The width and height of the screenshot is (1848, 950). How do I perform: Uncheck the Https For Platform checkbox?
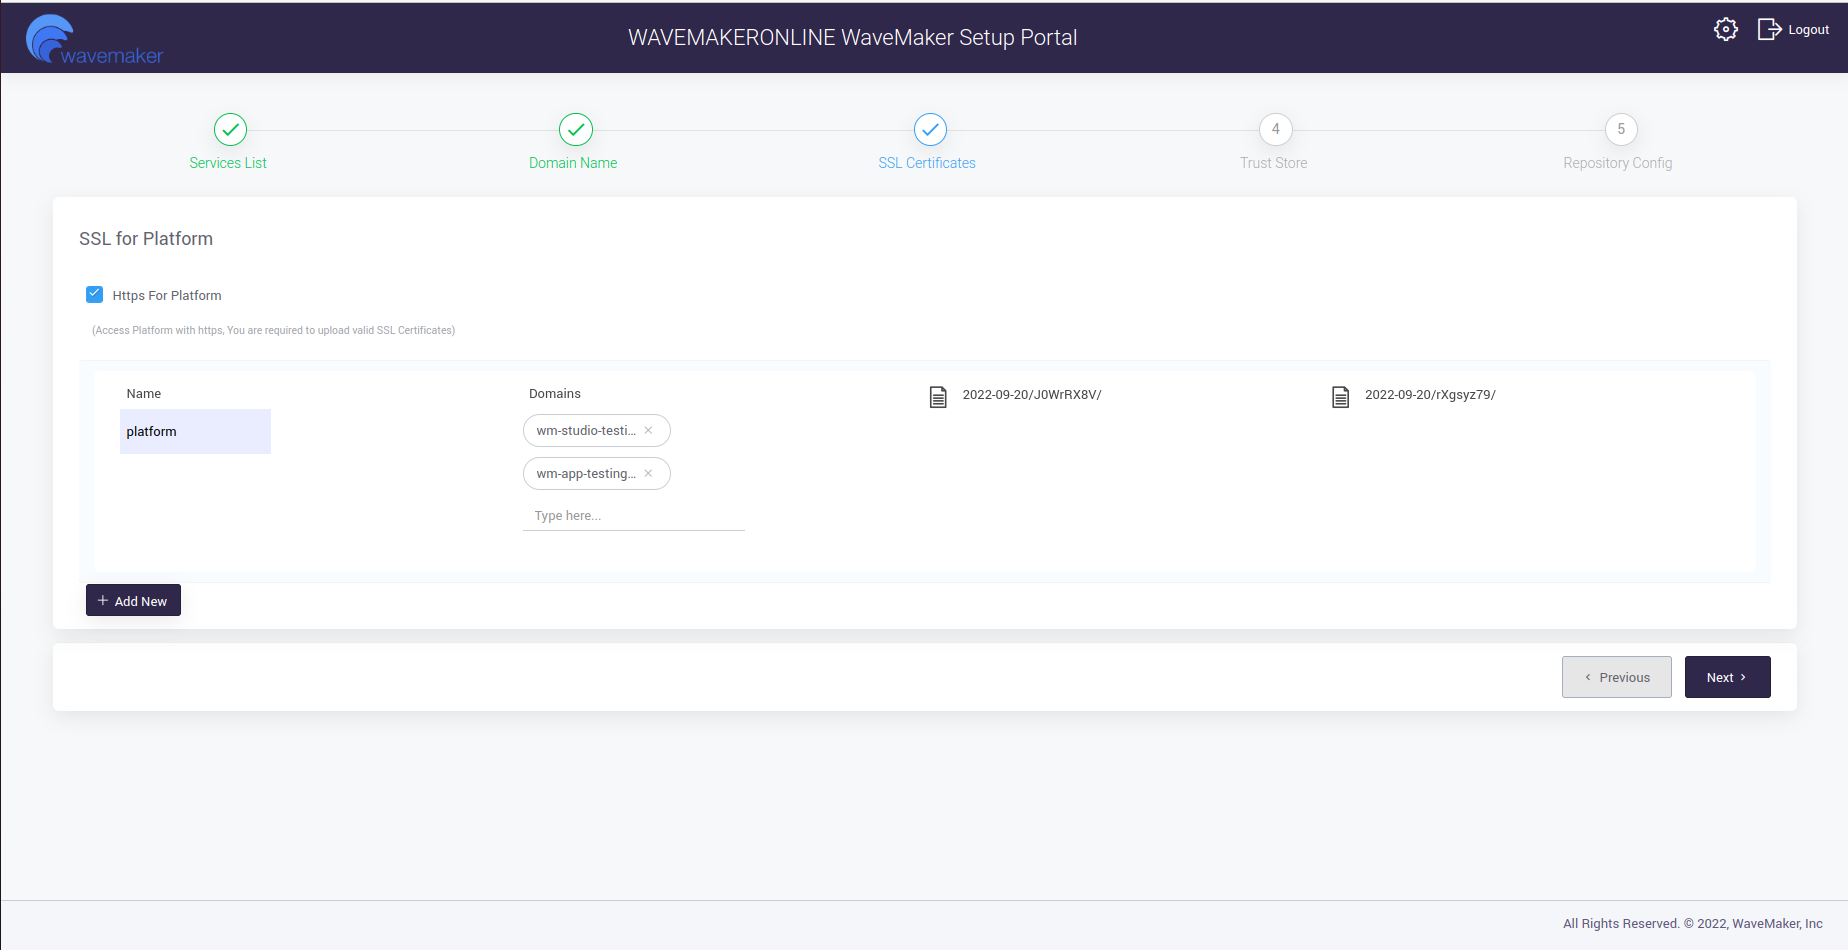[x=95, y=294]
